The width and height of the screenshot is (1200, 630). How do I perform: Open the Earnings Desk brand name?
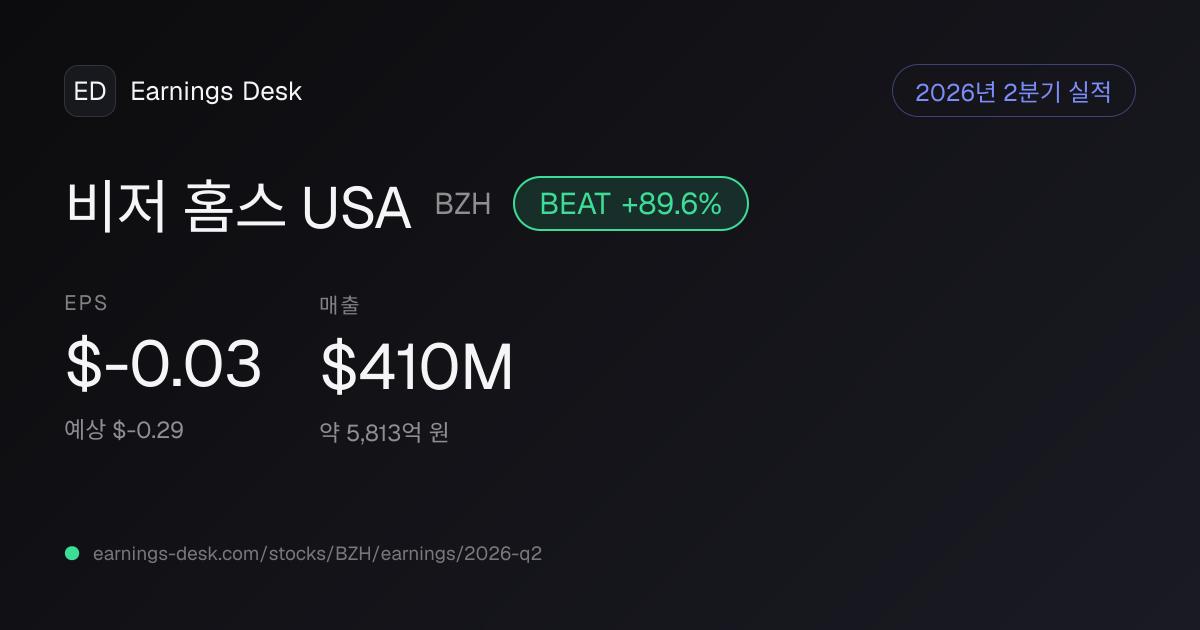216,91
